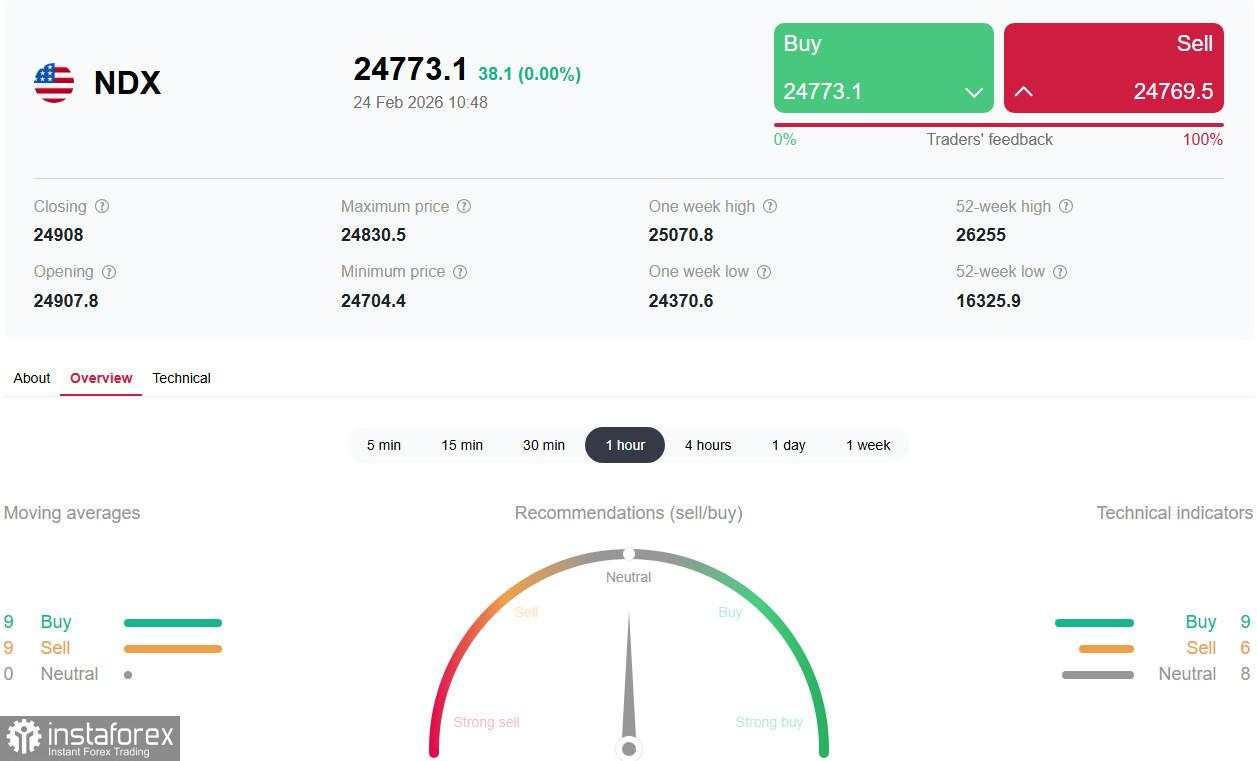Open the Maximum price help icon

pyautogui.click(x=463, y=206)
